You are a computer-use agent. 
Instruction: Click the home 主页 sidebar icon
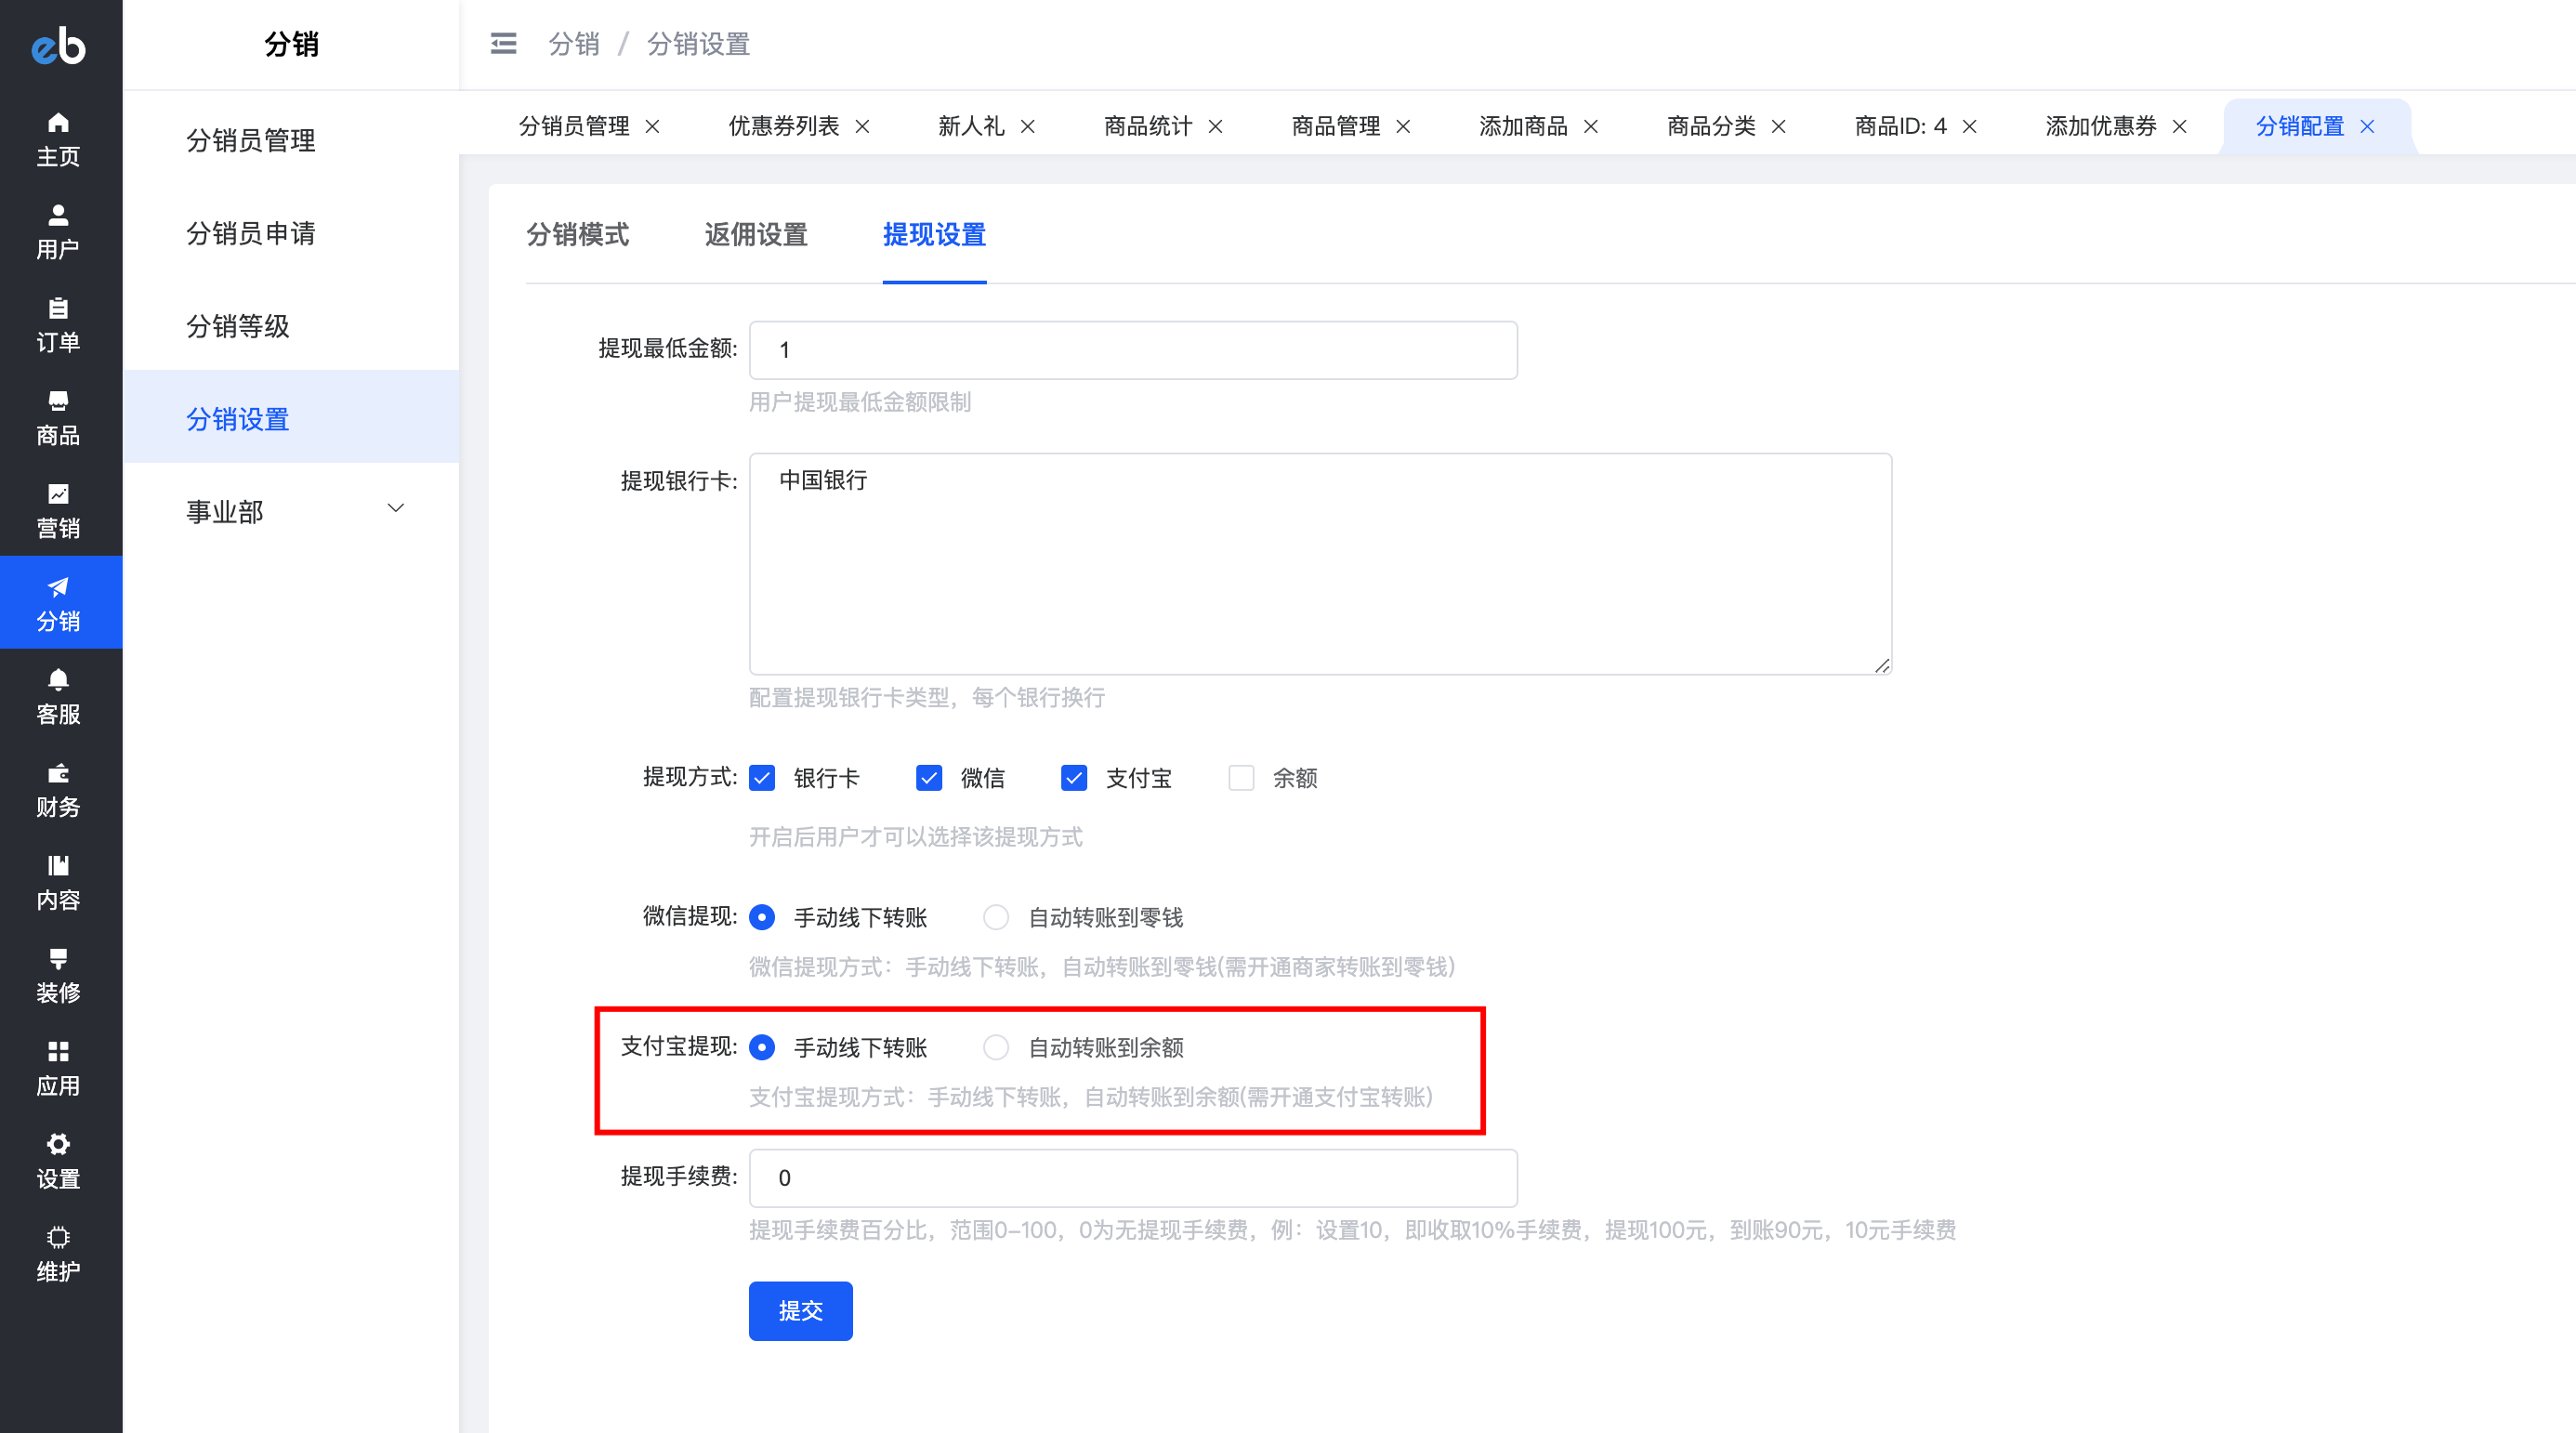pos(58,123)
